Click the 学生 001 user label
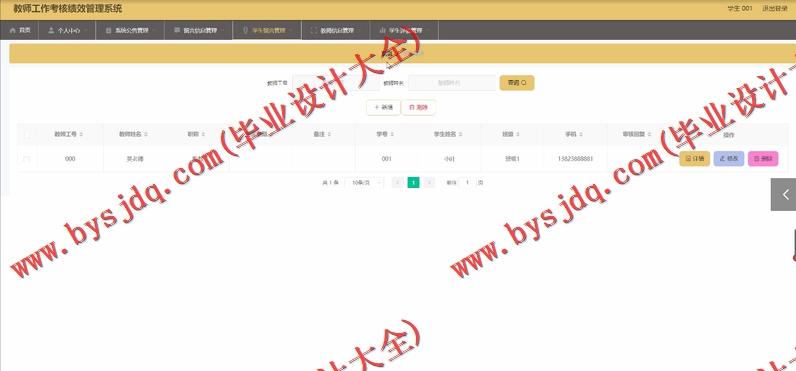Viewport: 796px width, 371px height. (740, 9)
